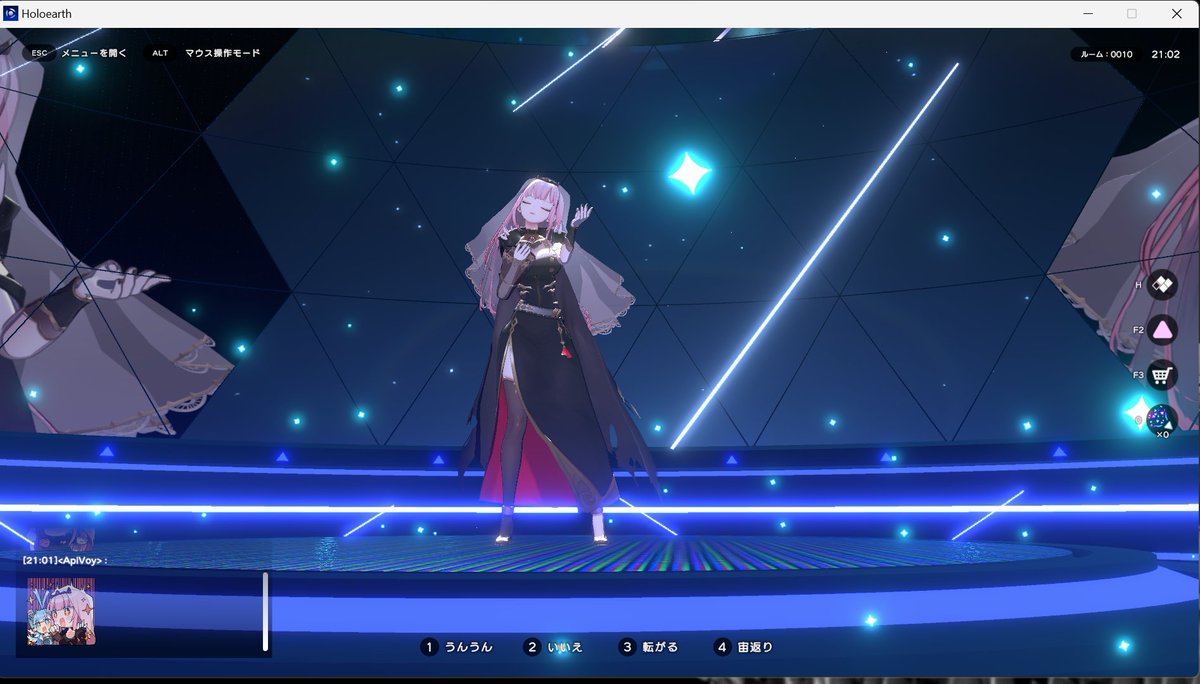This screenshot has height=684, width=1200.
Task: Click the 21:02 clock display
Action: (x=1165, y=54)
